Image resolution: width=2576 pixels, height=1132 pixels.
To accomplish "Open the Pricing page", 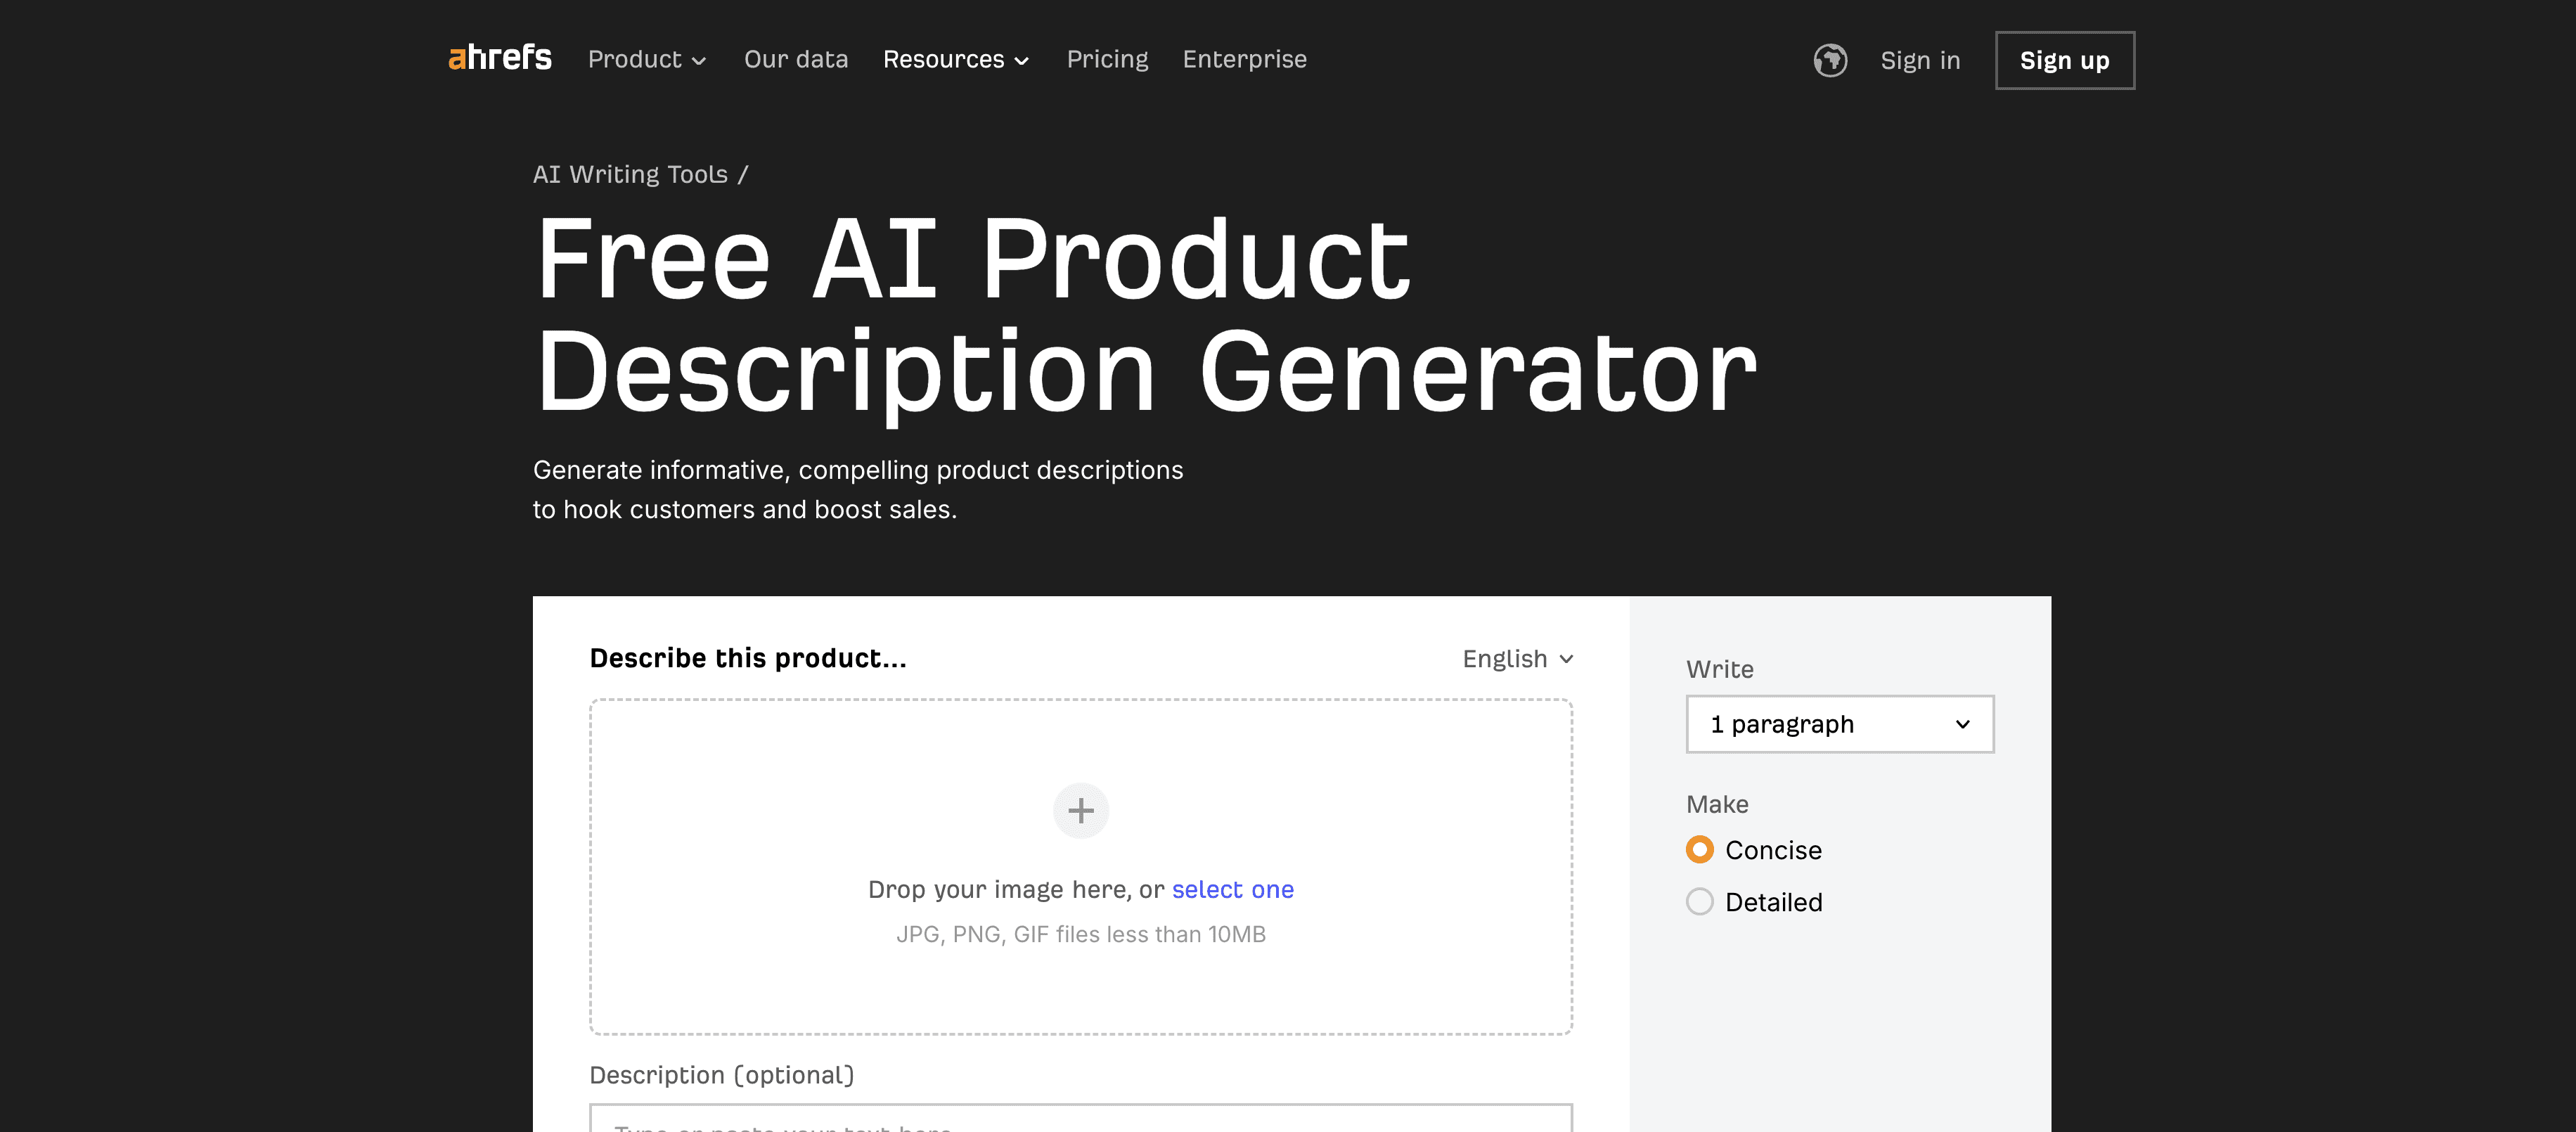I will coord(1108,58).
